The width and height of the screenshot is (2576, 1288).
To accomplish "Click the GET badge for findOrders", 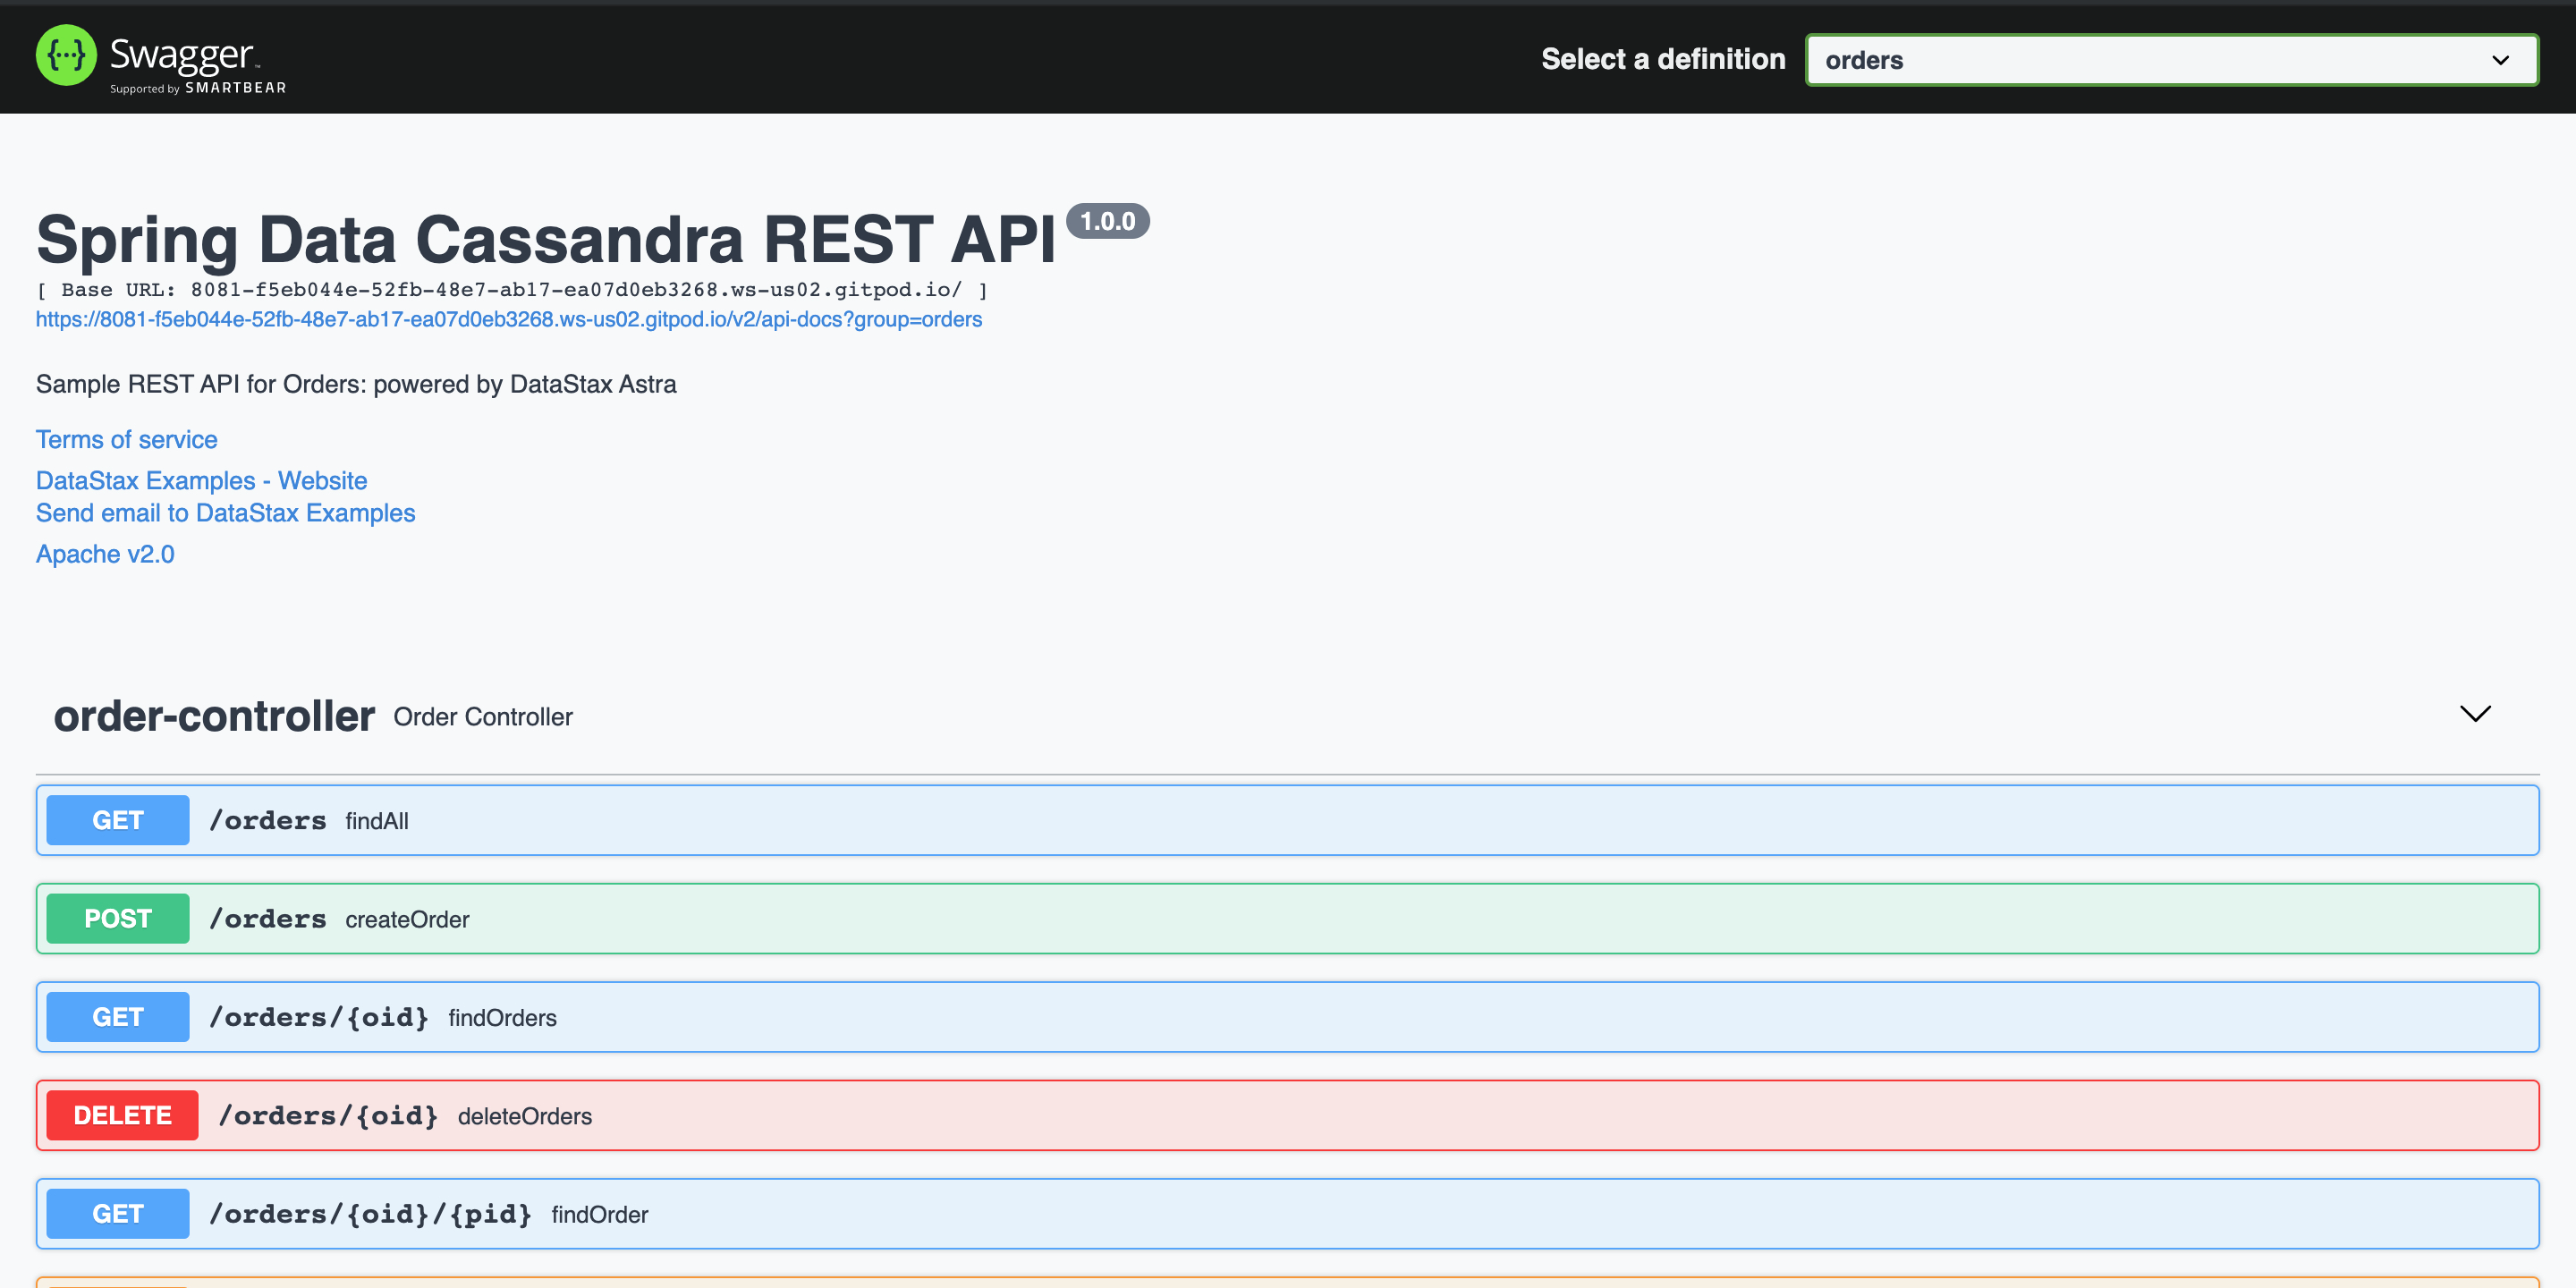I will pyautogui.click(x=117, y=1017).
